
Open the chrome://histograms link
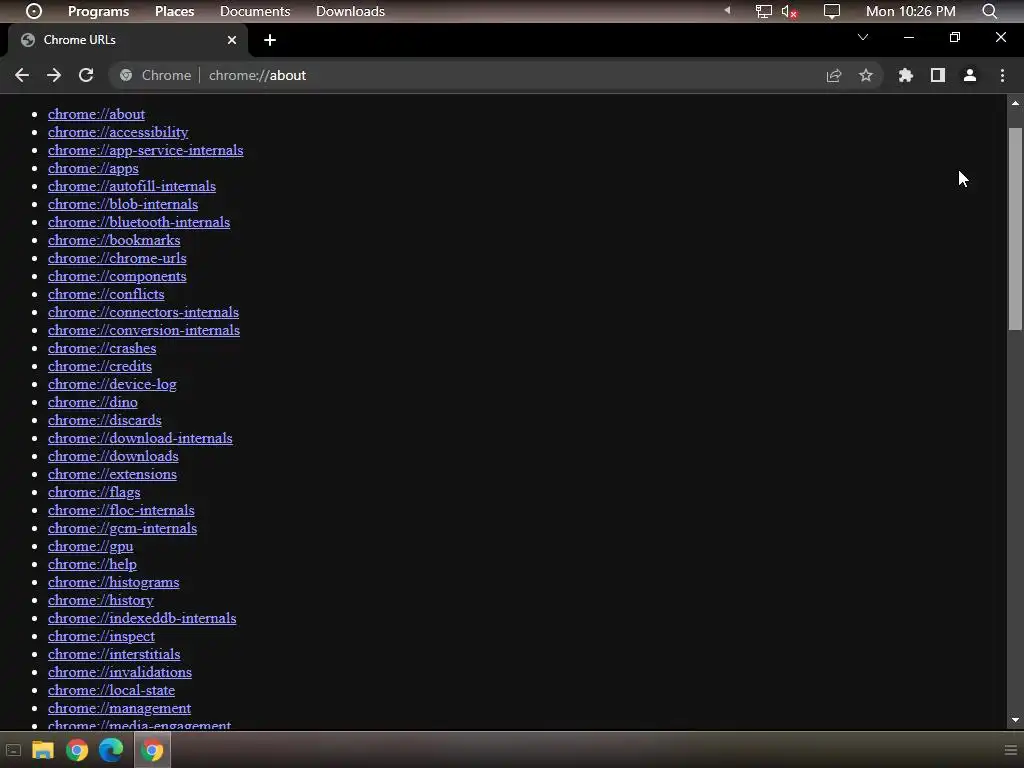(x=113, y=583)
